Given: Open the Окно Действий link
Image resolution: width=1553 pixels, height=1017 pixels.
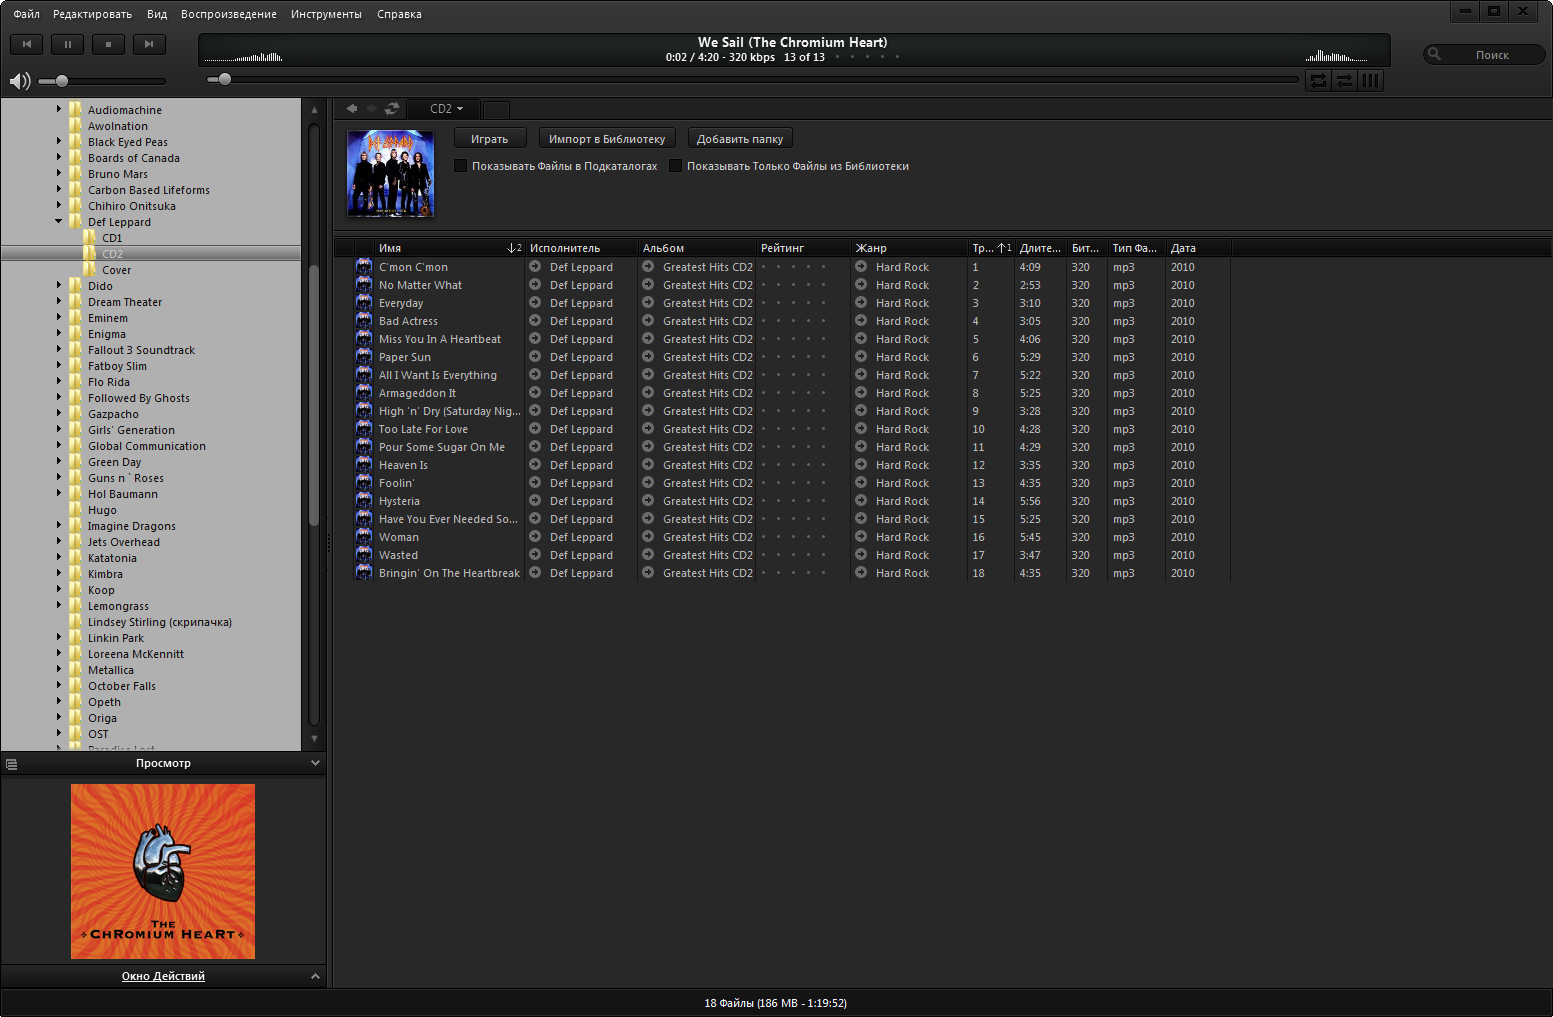Looking at the screenshot, I should pos(163,976).
